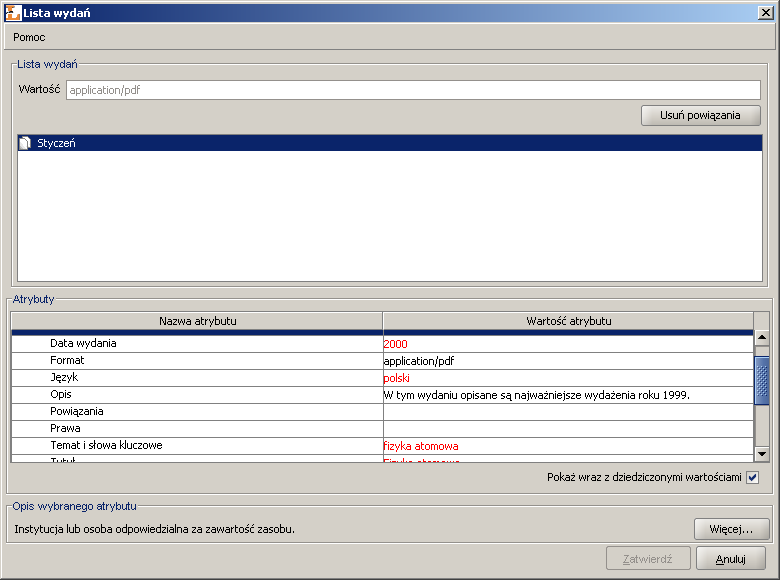Screen dimensions: 780x580
Task: Click the attributes table scrollbar thumb
Action: point(762,381)
